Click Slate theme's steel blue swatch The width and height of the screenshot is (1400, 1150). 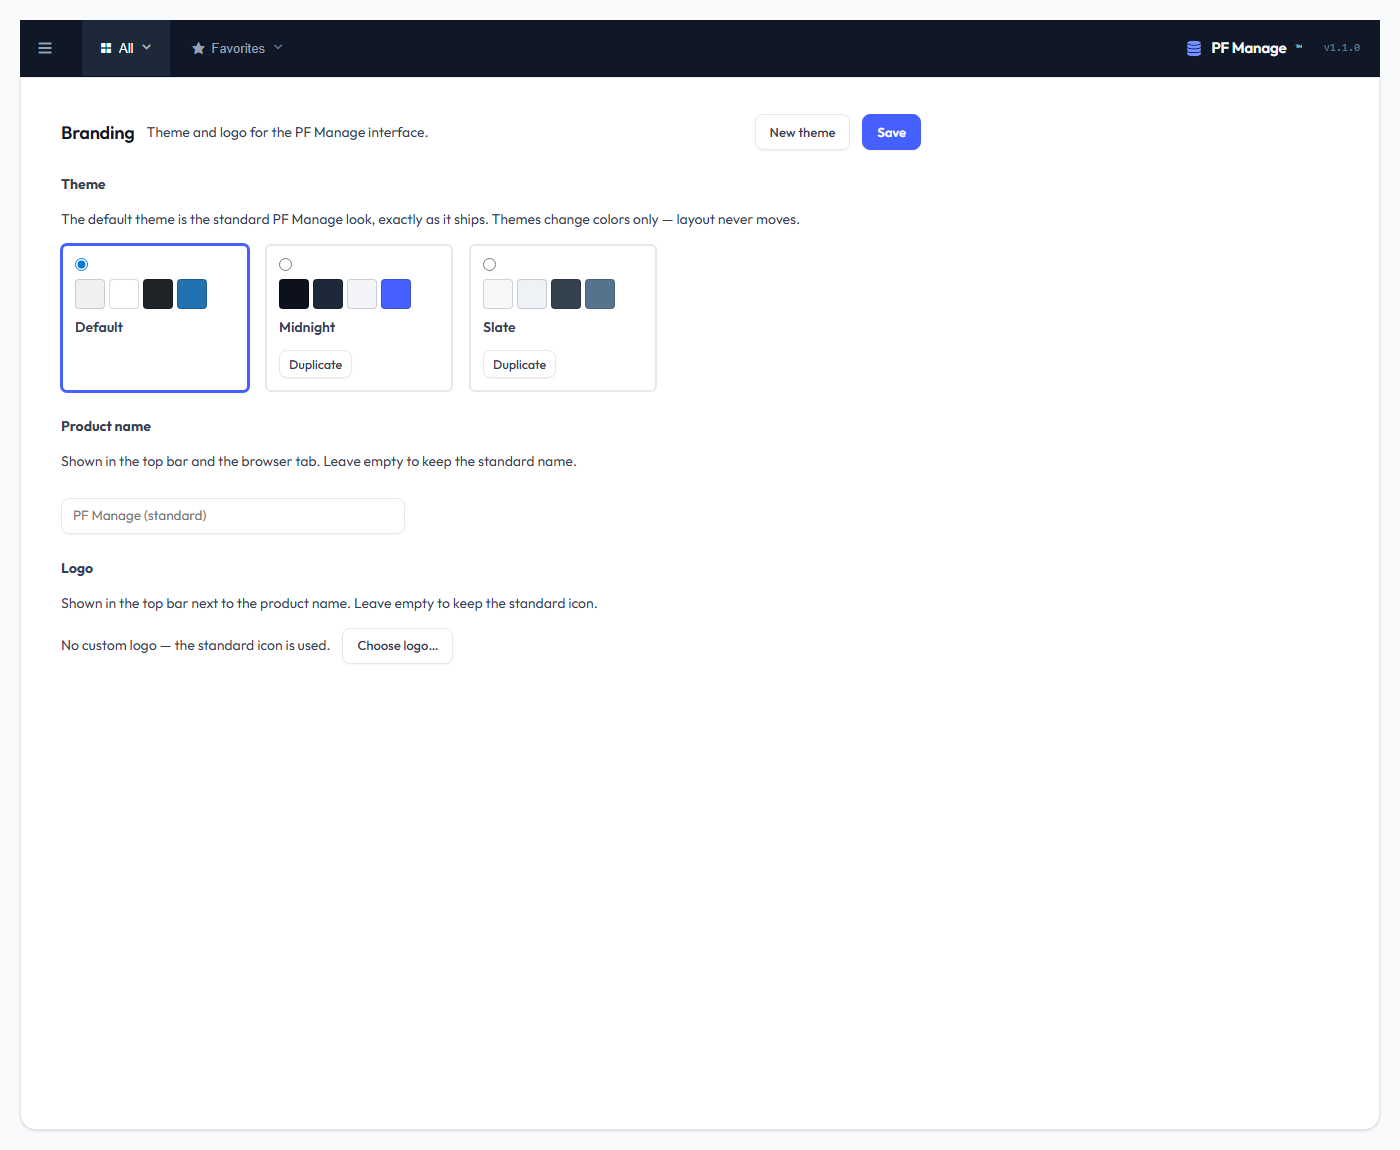(x=600, y=294)
